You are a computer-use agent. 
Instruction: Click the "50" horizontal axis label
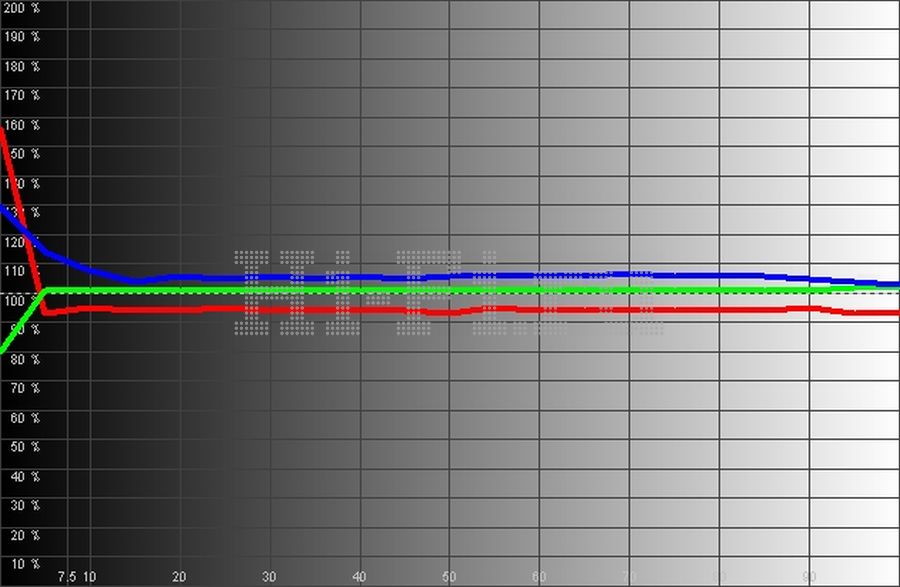point(449,577)
